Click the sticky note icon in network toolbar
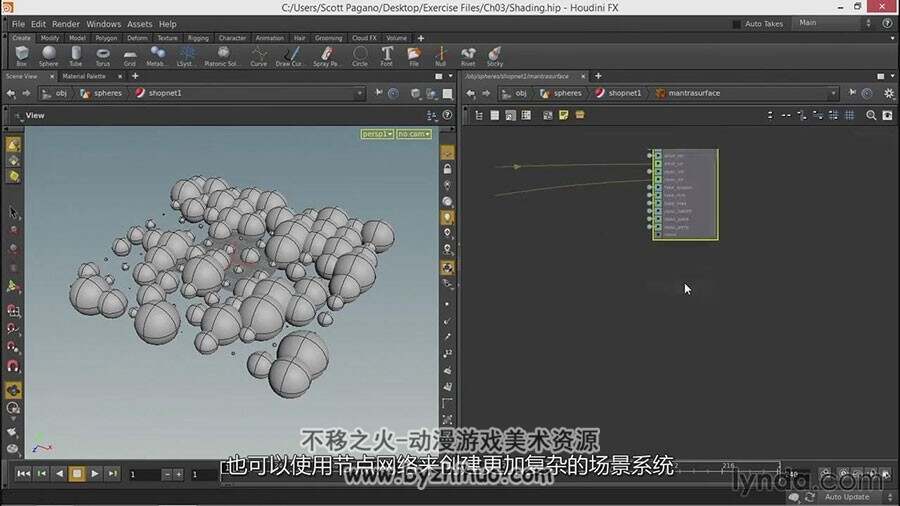 click(x=564, y=115)
